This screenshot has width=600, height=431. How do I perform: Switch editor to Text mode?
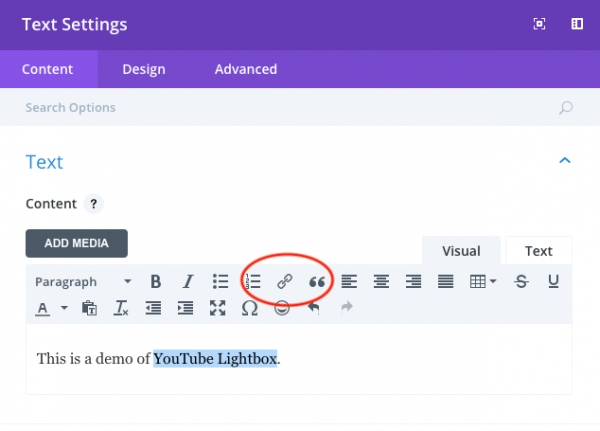point(538,251)
